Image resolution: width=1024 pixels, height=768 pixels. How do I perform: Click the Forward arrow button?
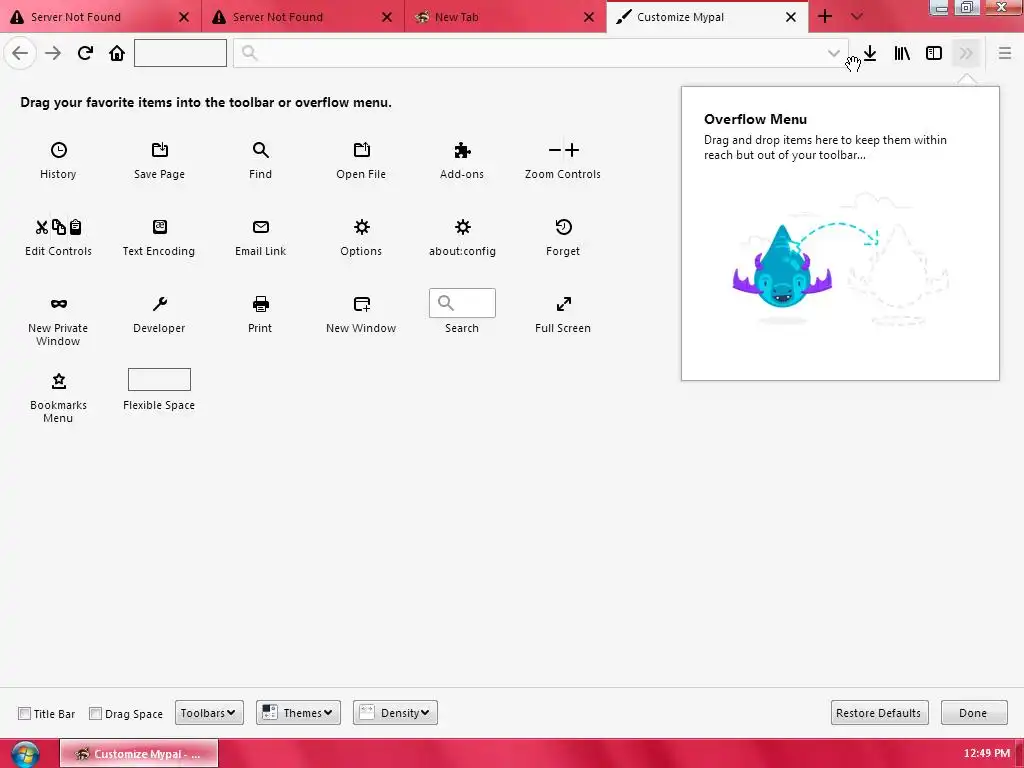click(x=53, y=53)
